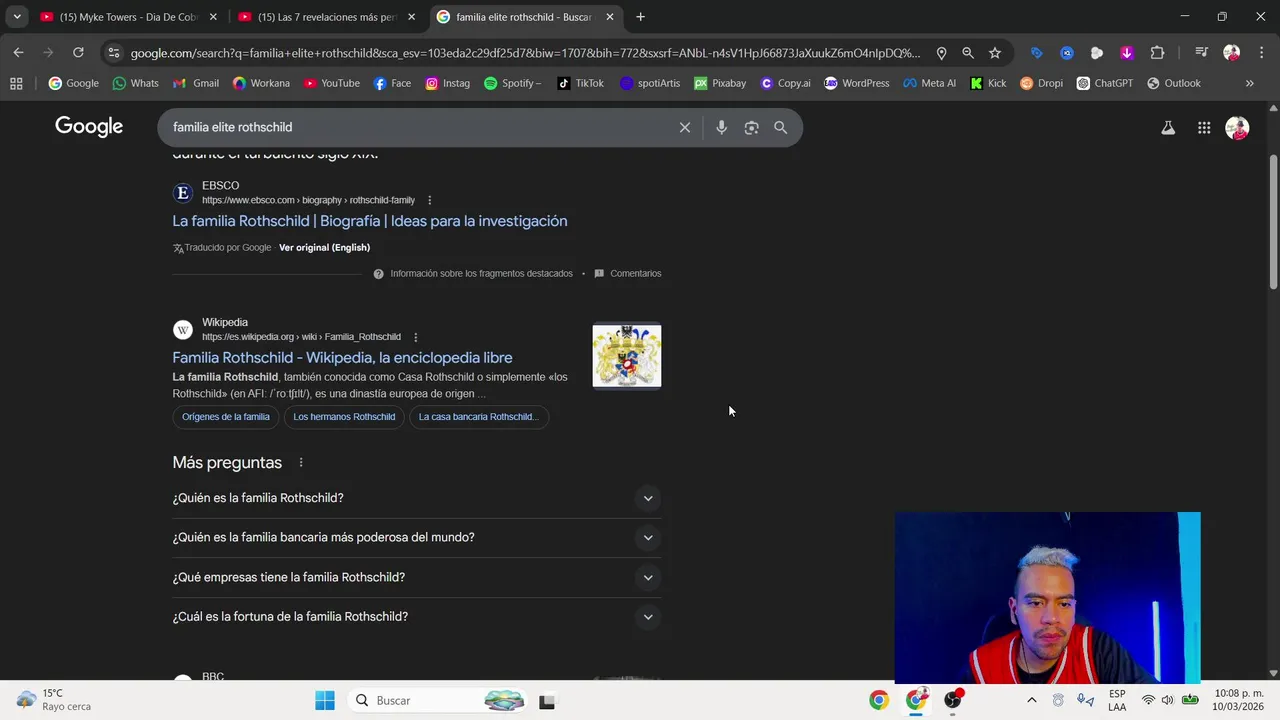
Task: Open the ChatGPT bookmark
Action: click(1104, 83)
